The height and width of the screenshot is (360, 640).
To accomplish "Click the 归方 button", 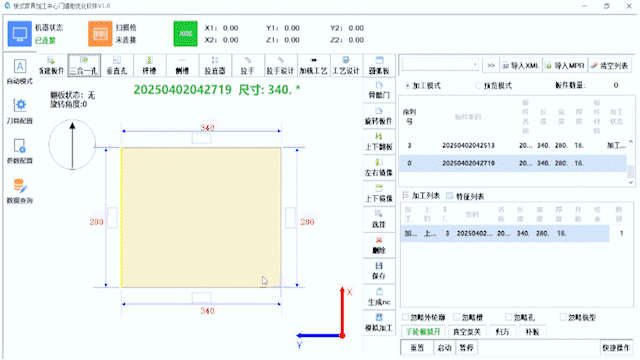I will pos(502,332).
